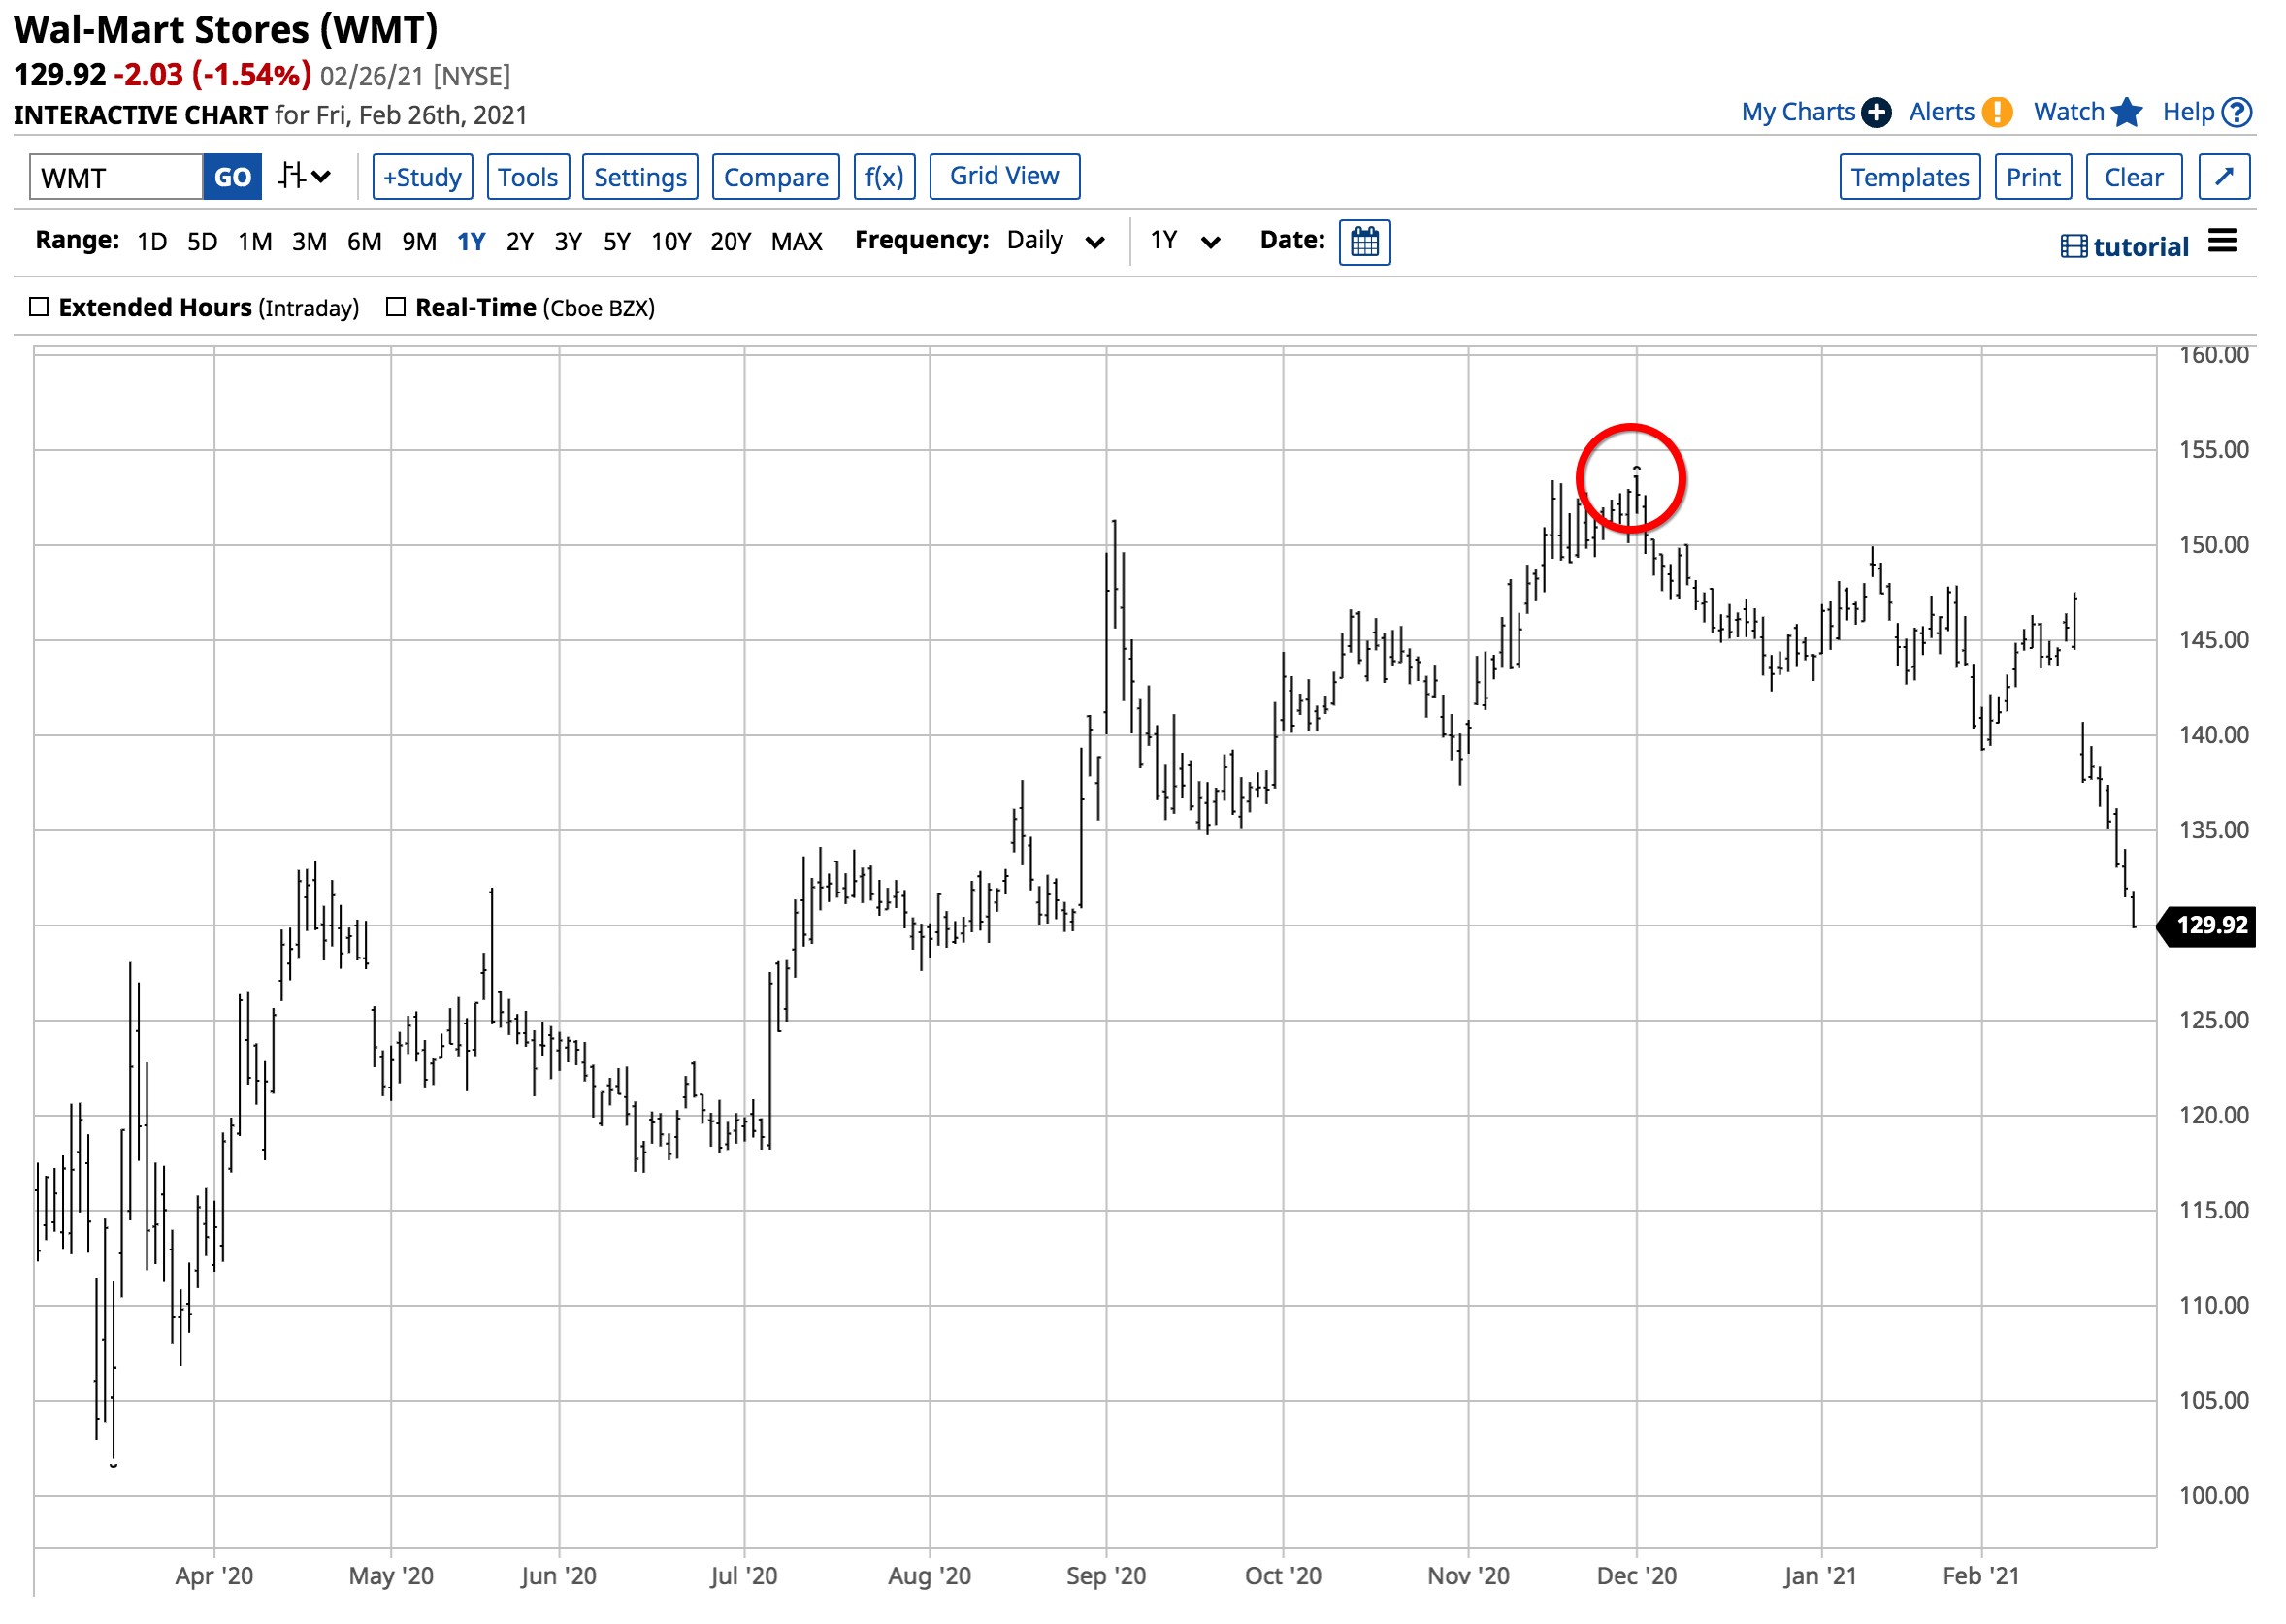This screenshot has width=2286, height=1624.
Task: Click the My Charts link
Action: click(x=1797, y=112)
